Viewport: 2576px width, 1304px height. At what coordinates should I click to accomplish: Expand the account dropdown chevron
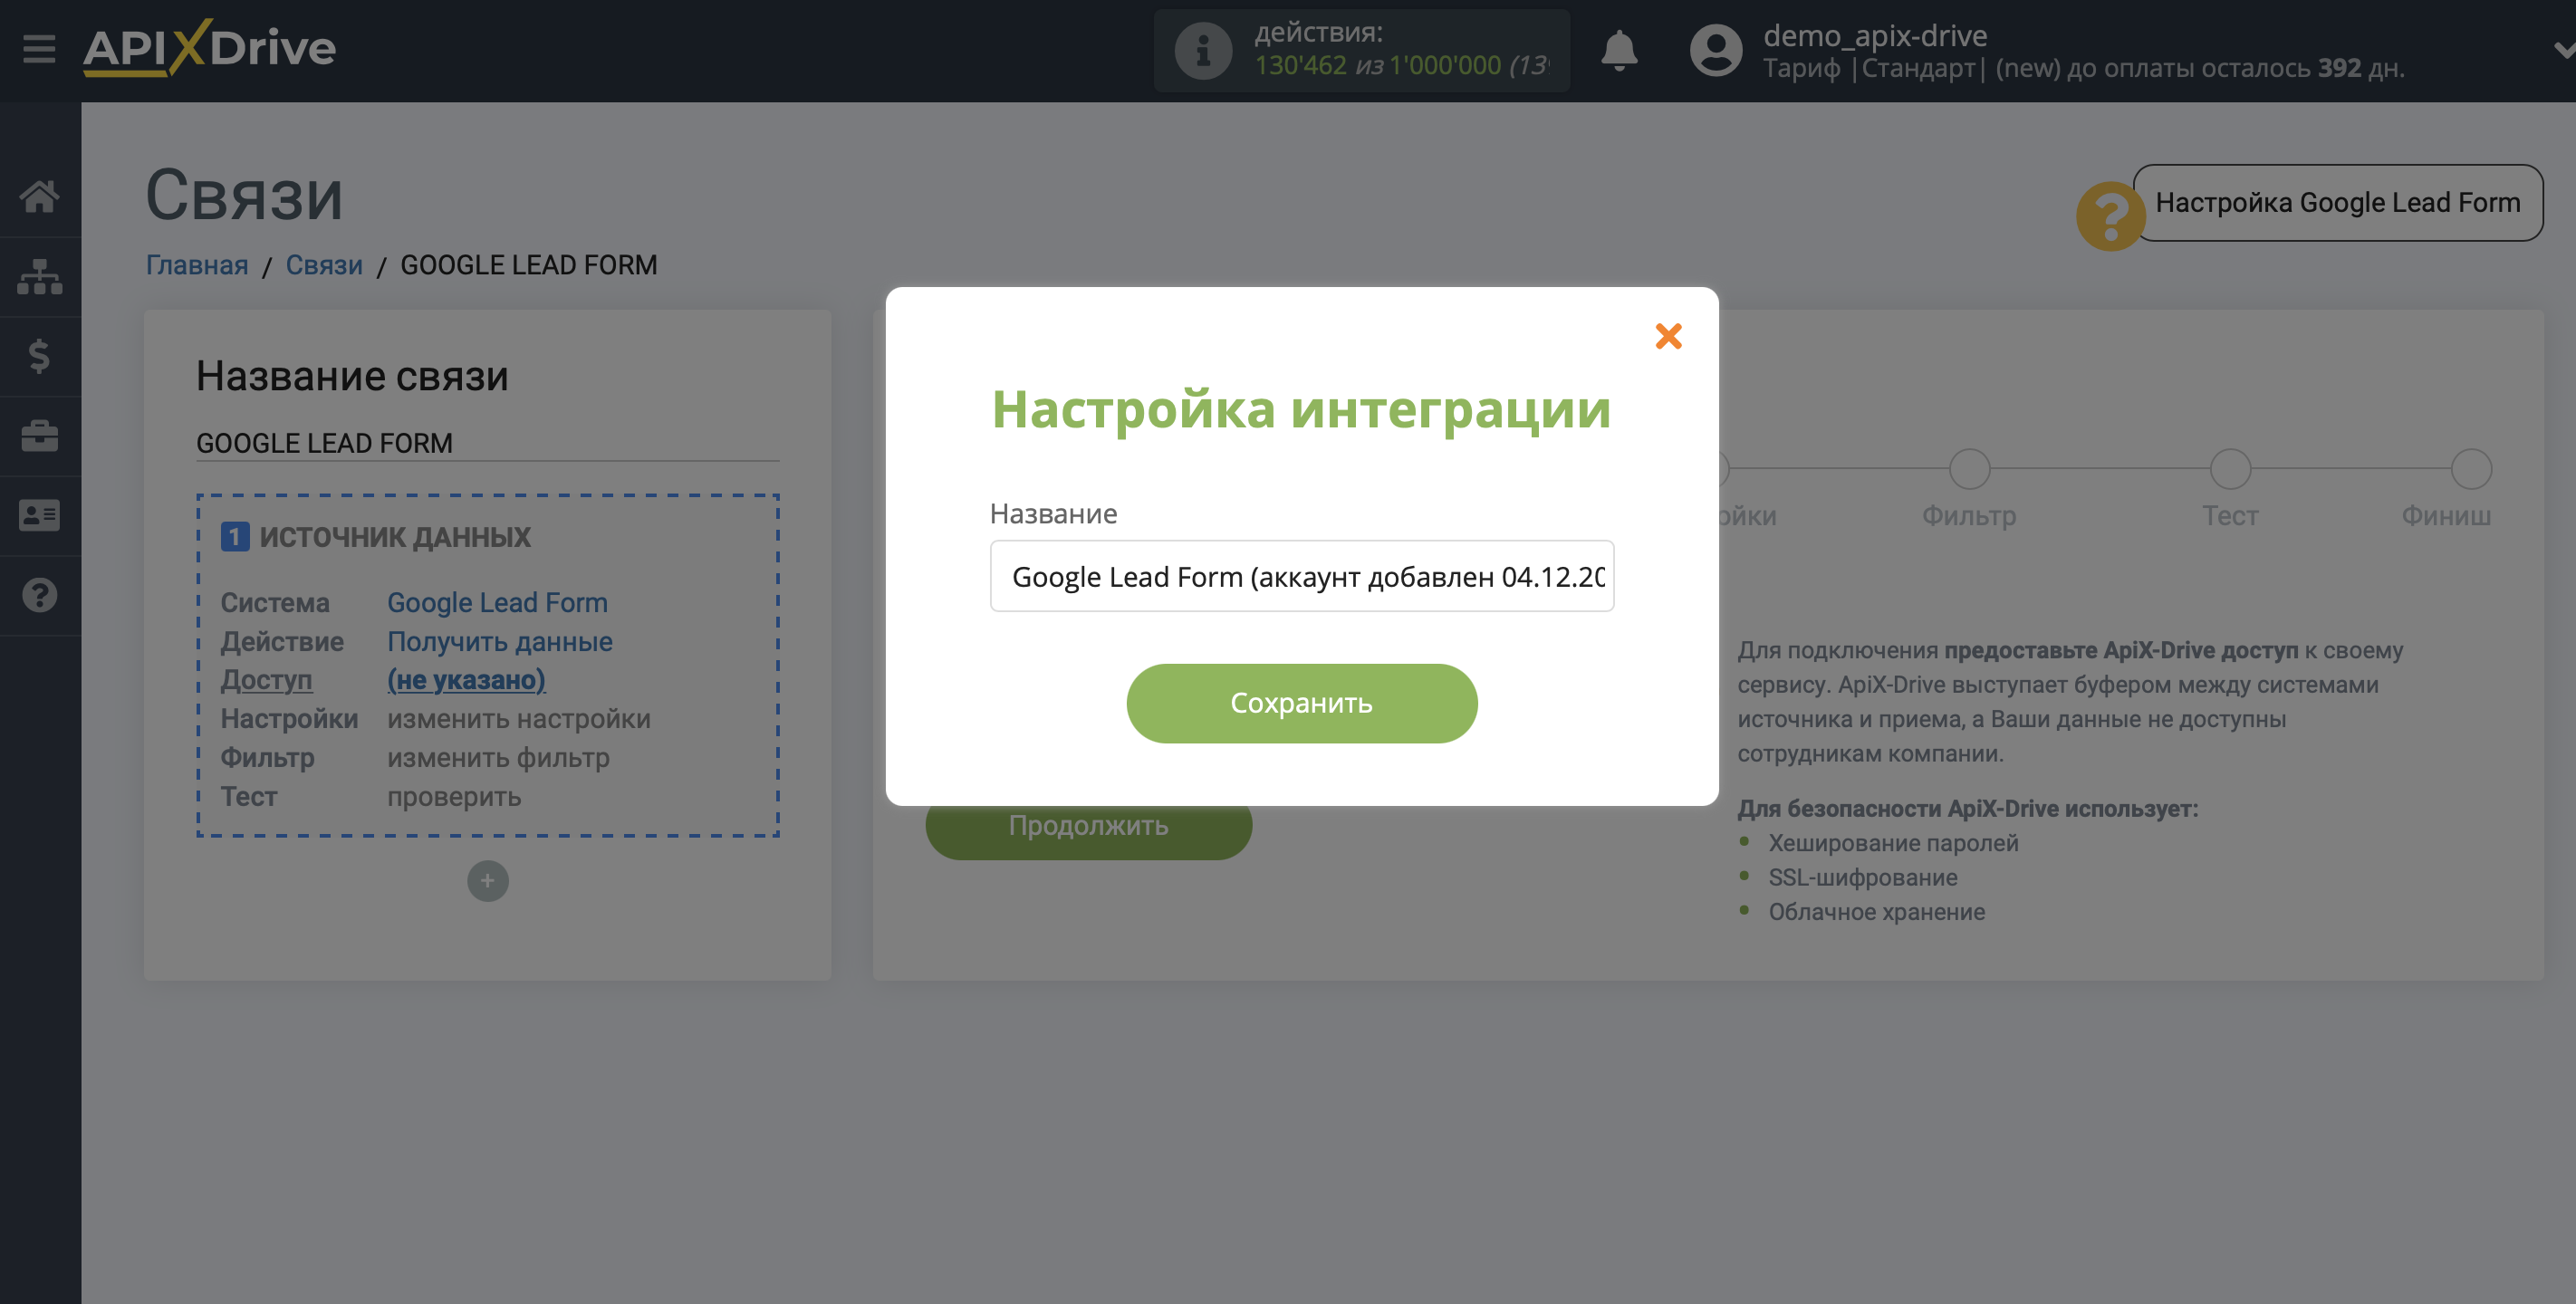point(2563,50)
